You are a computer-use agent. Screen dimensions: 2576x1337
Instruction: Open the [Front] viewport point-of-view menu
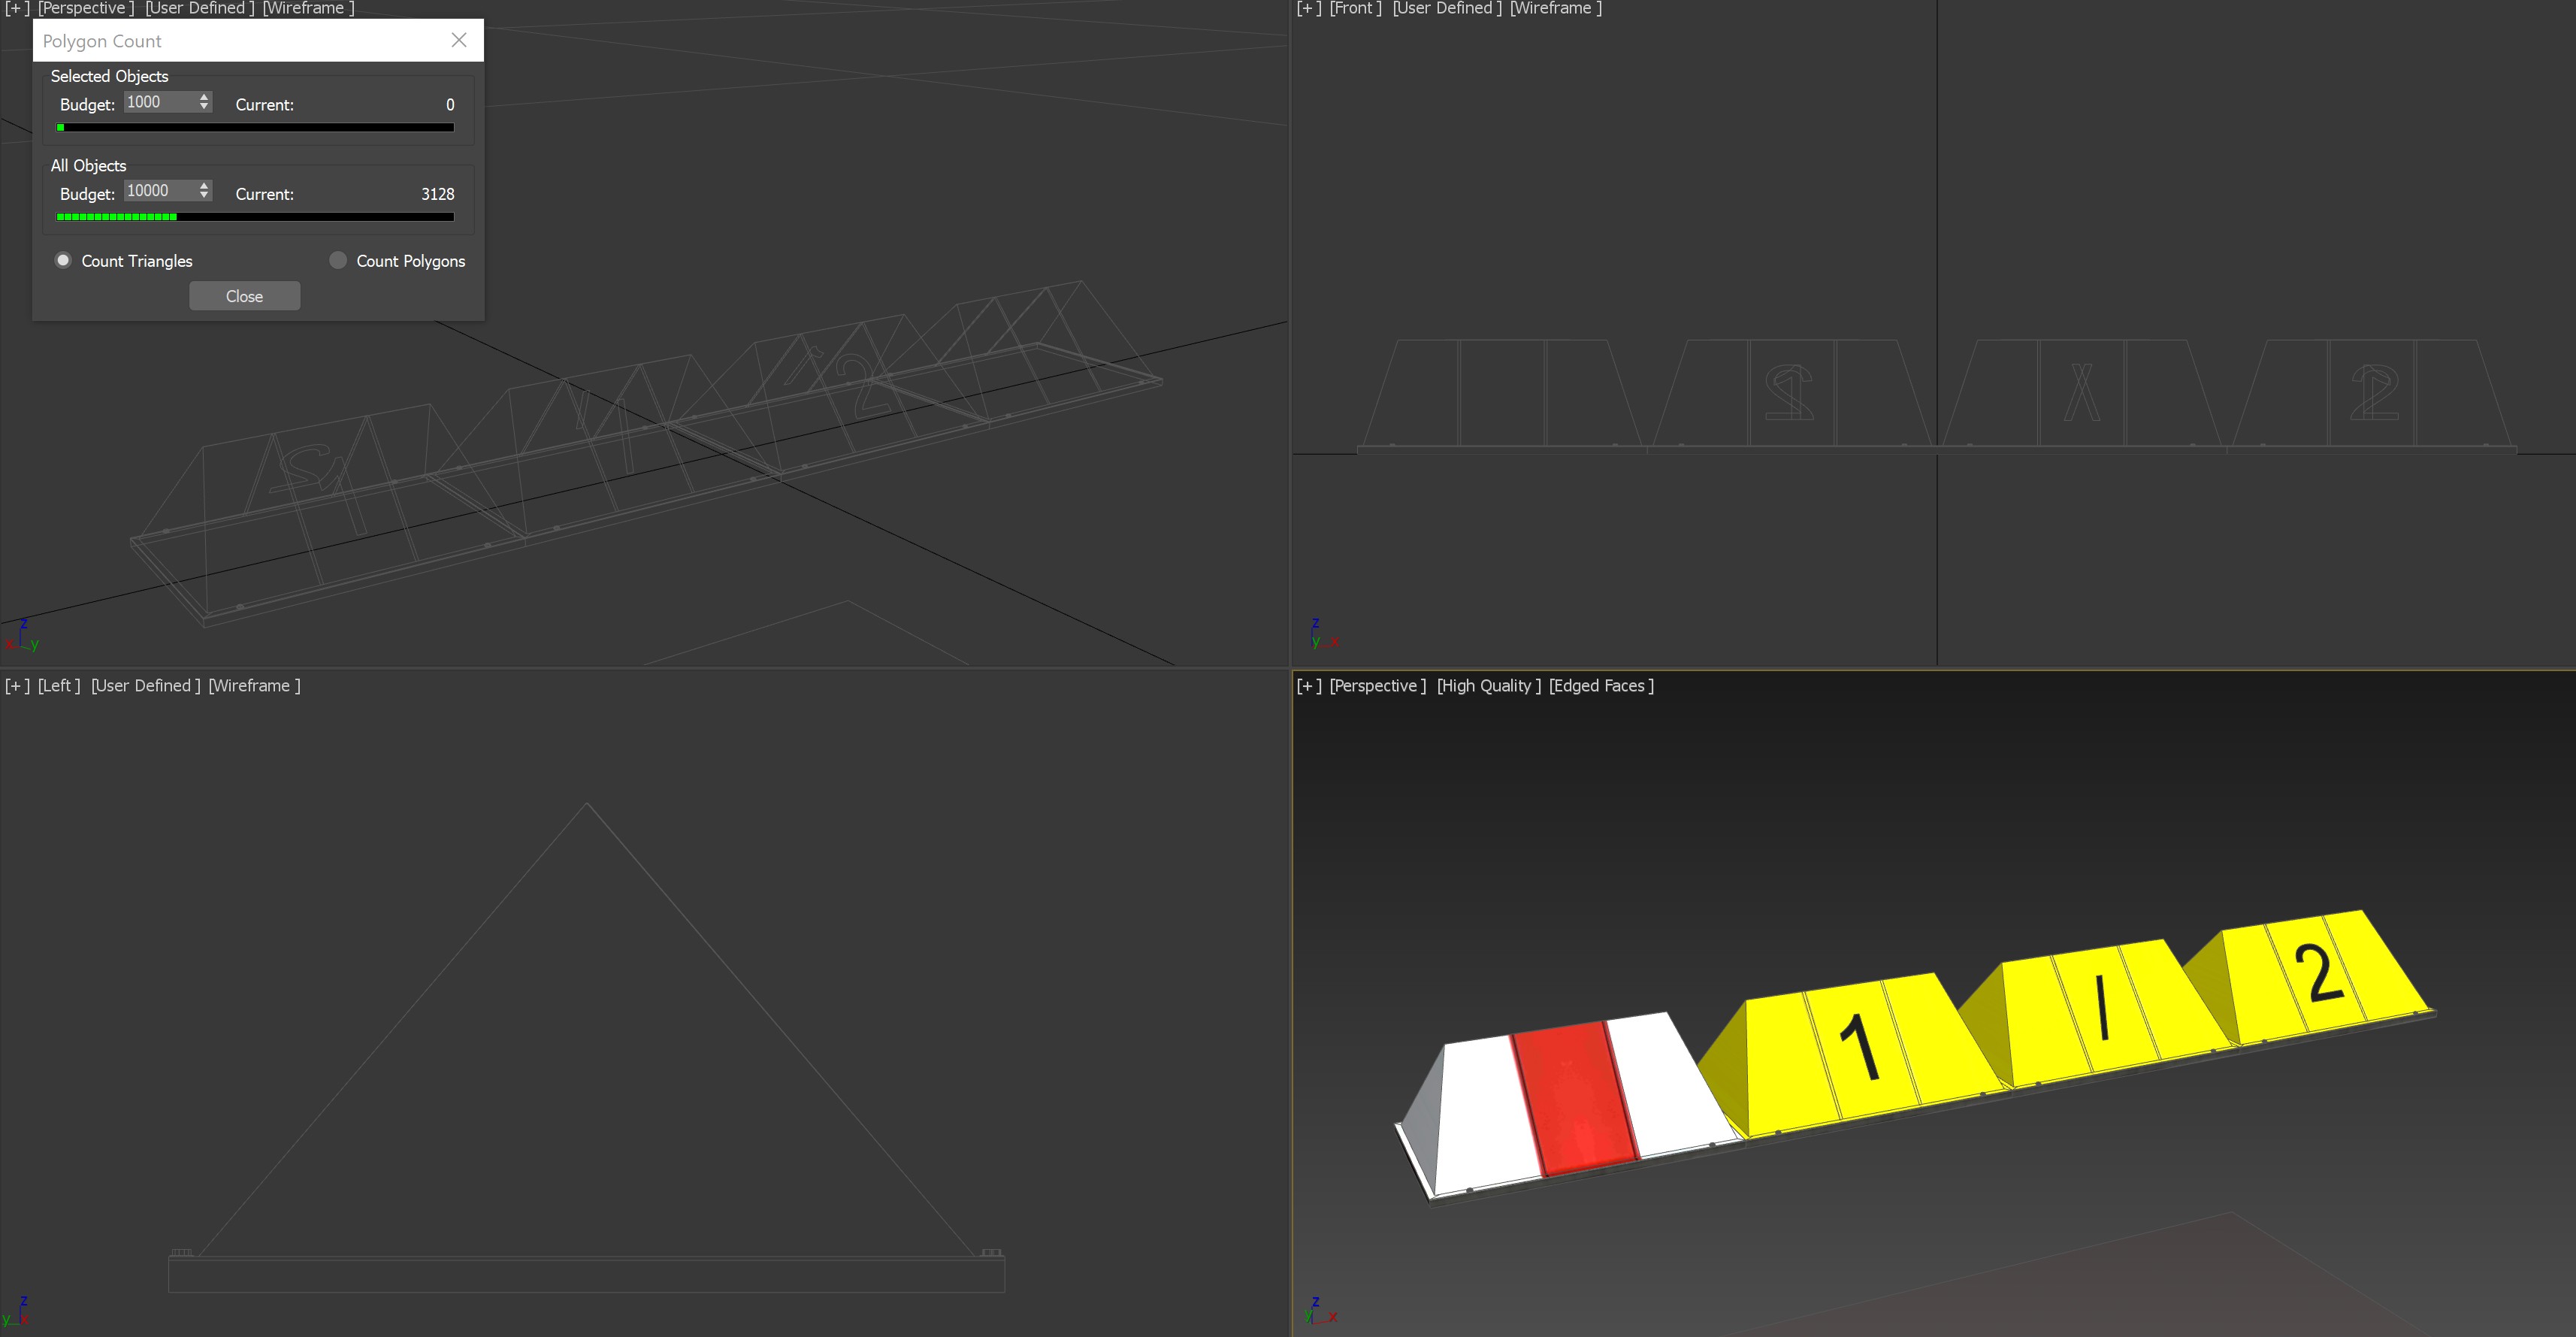click(1355, 8)
